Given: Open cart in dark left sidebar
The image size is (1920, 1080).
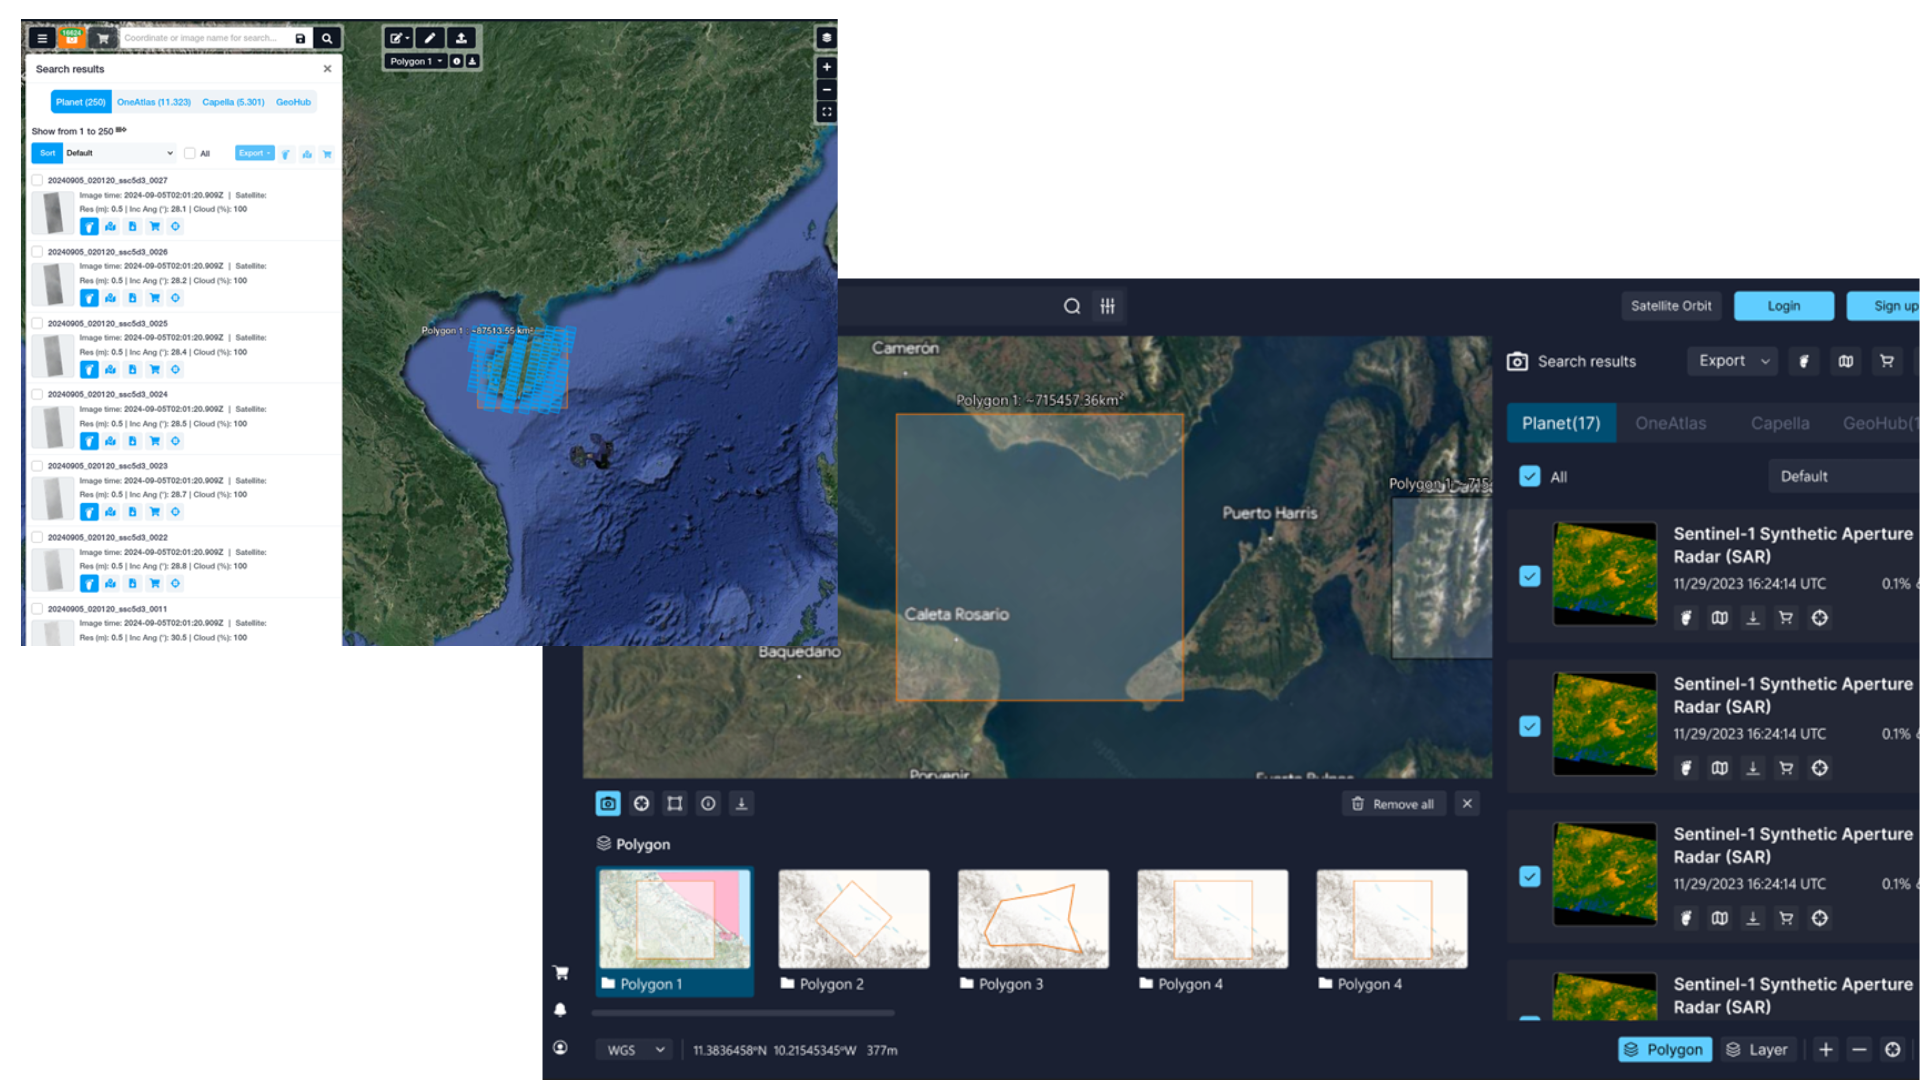Looking at the screenshot, I should tap(561, 972).
